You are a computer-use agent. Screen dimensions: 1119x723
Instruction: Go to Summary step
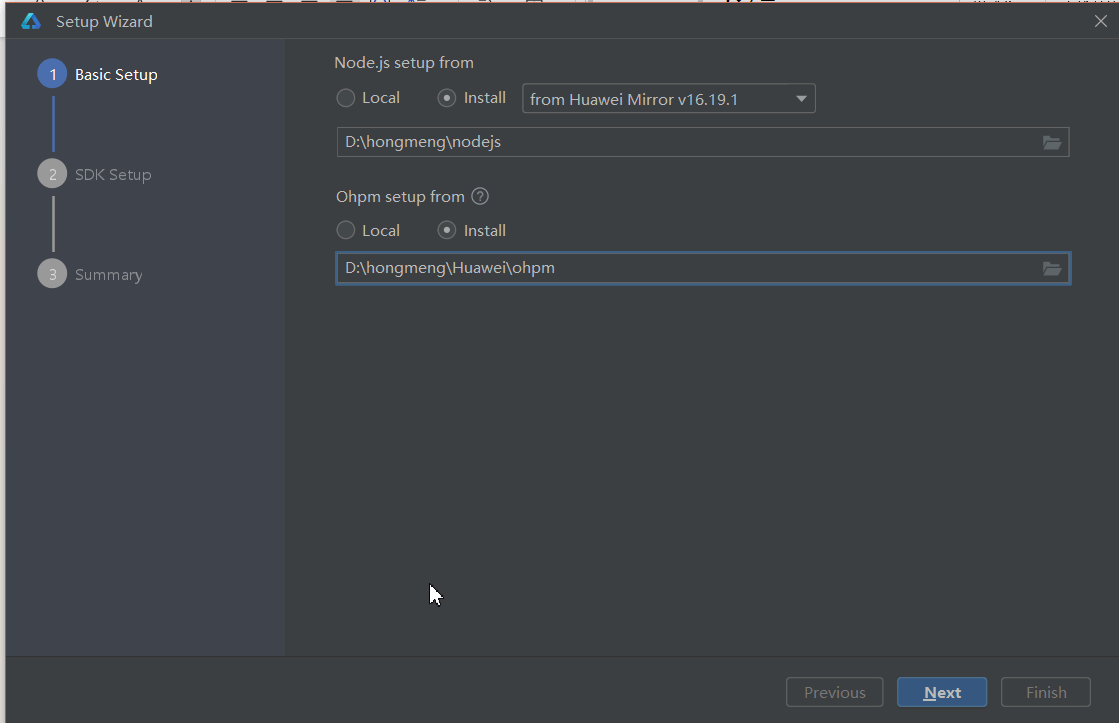91,274
